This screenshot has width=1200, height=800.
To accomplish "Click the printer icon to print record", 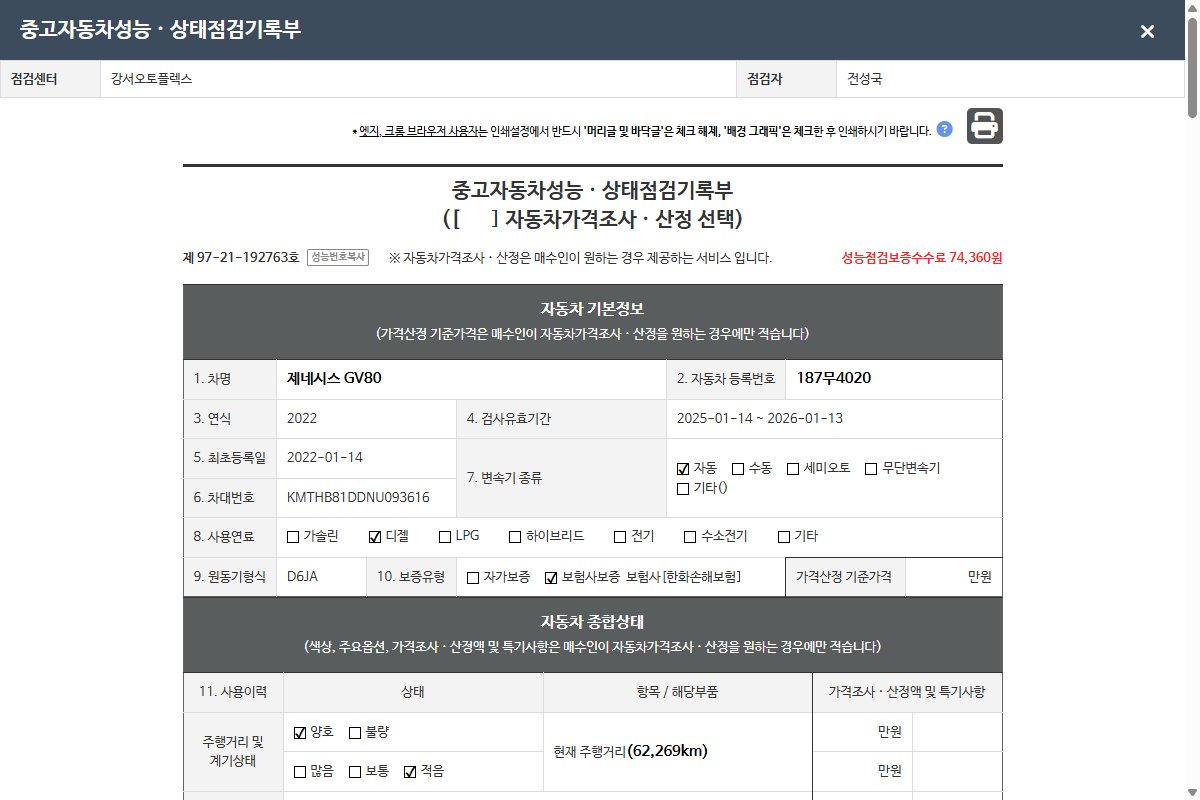I will [984, 126].
